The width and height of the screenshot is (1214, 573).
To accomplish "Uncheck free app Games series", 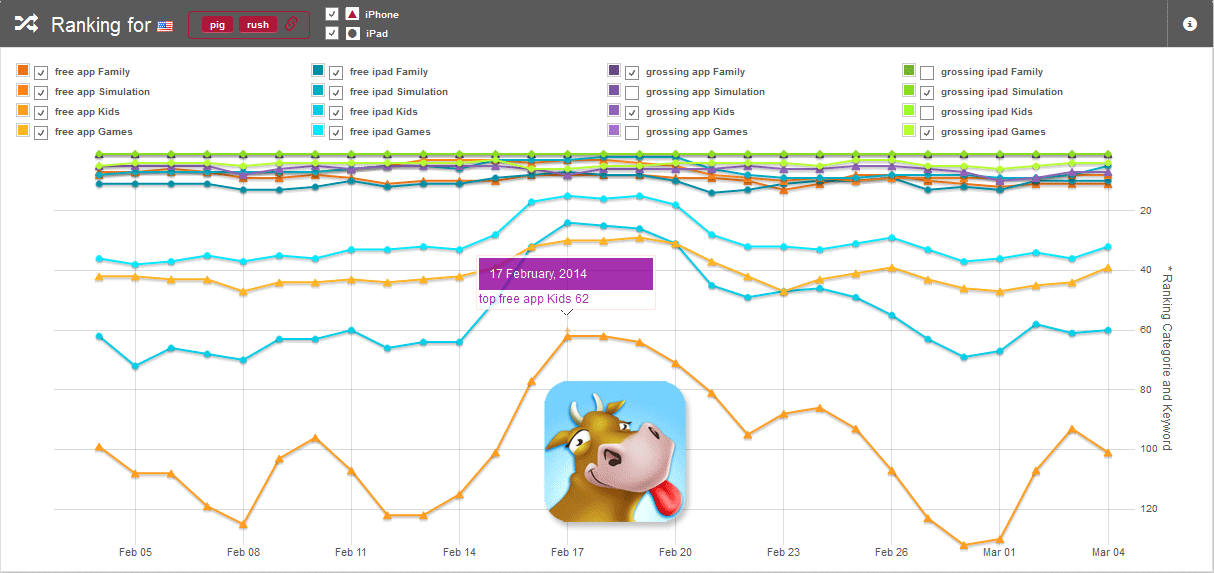I will 41,132.
